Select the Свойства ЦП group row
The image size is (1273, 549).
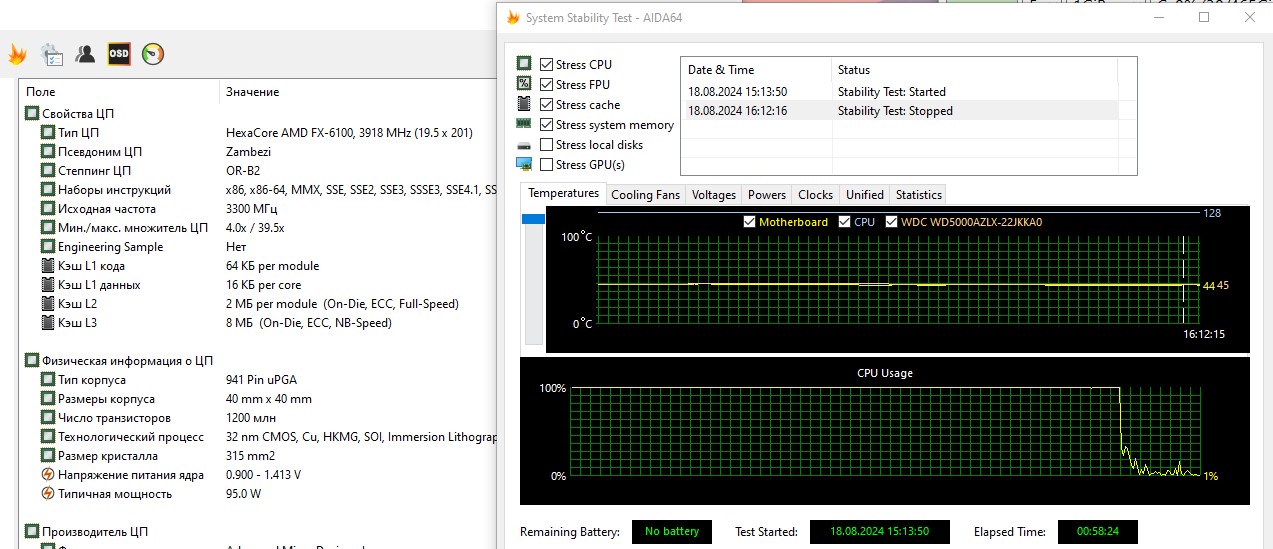[258, 114]
